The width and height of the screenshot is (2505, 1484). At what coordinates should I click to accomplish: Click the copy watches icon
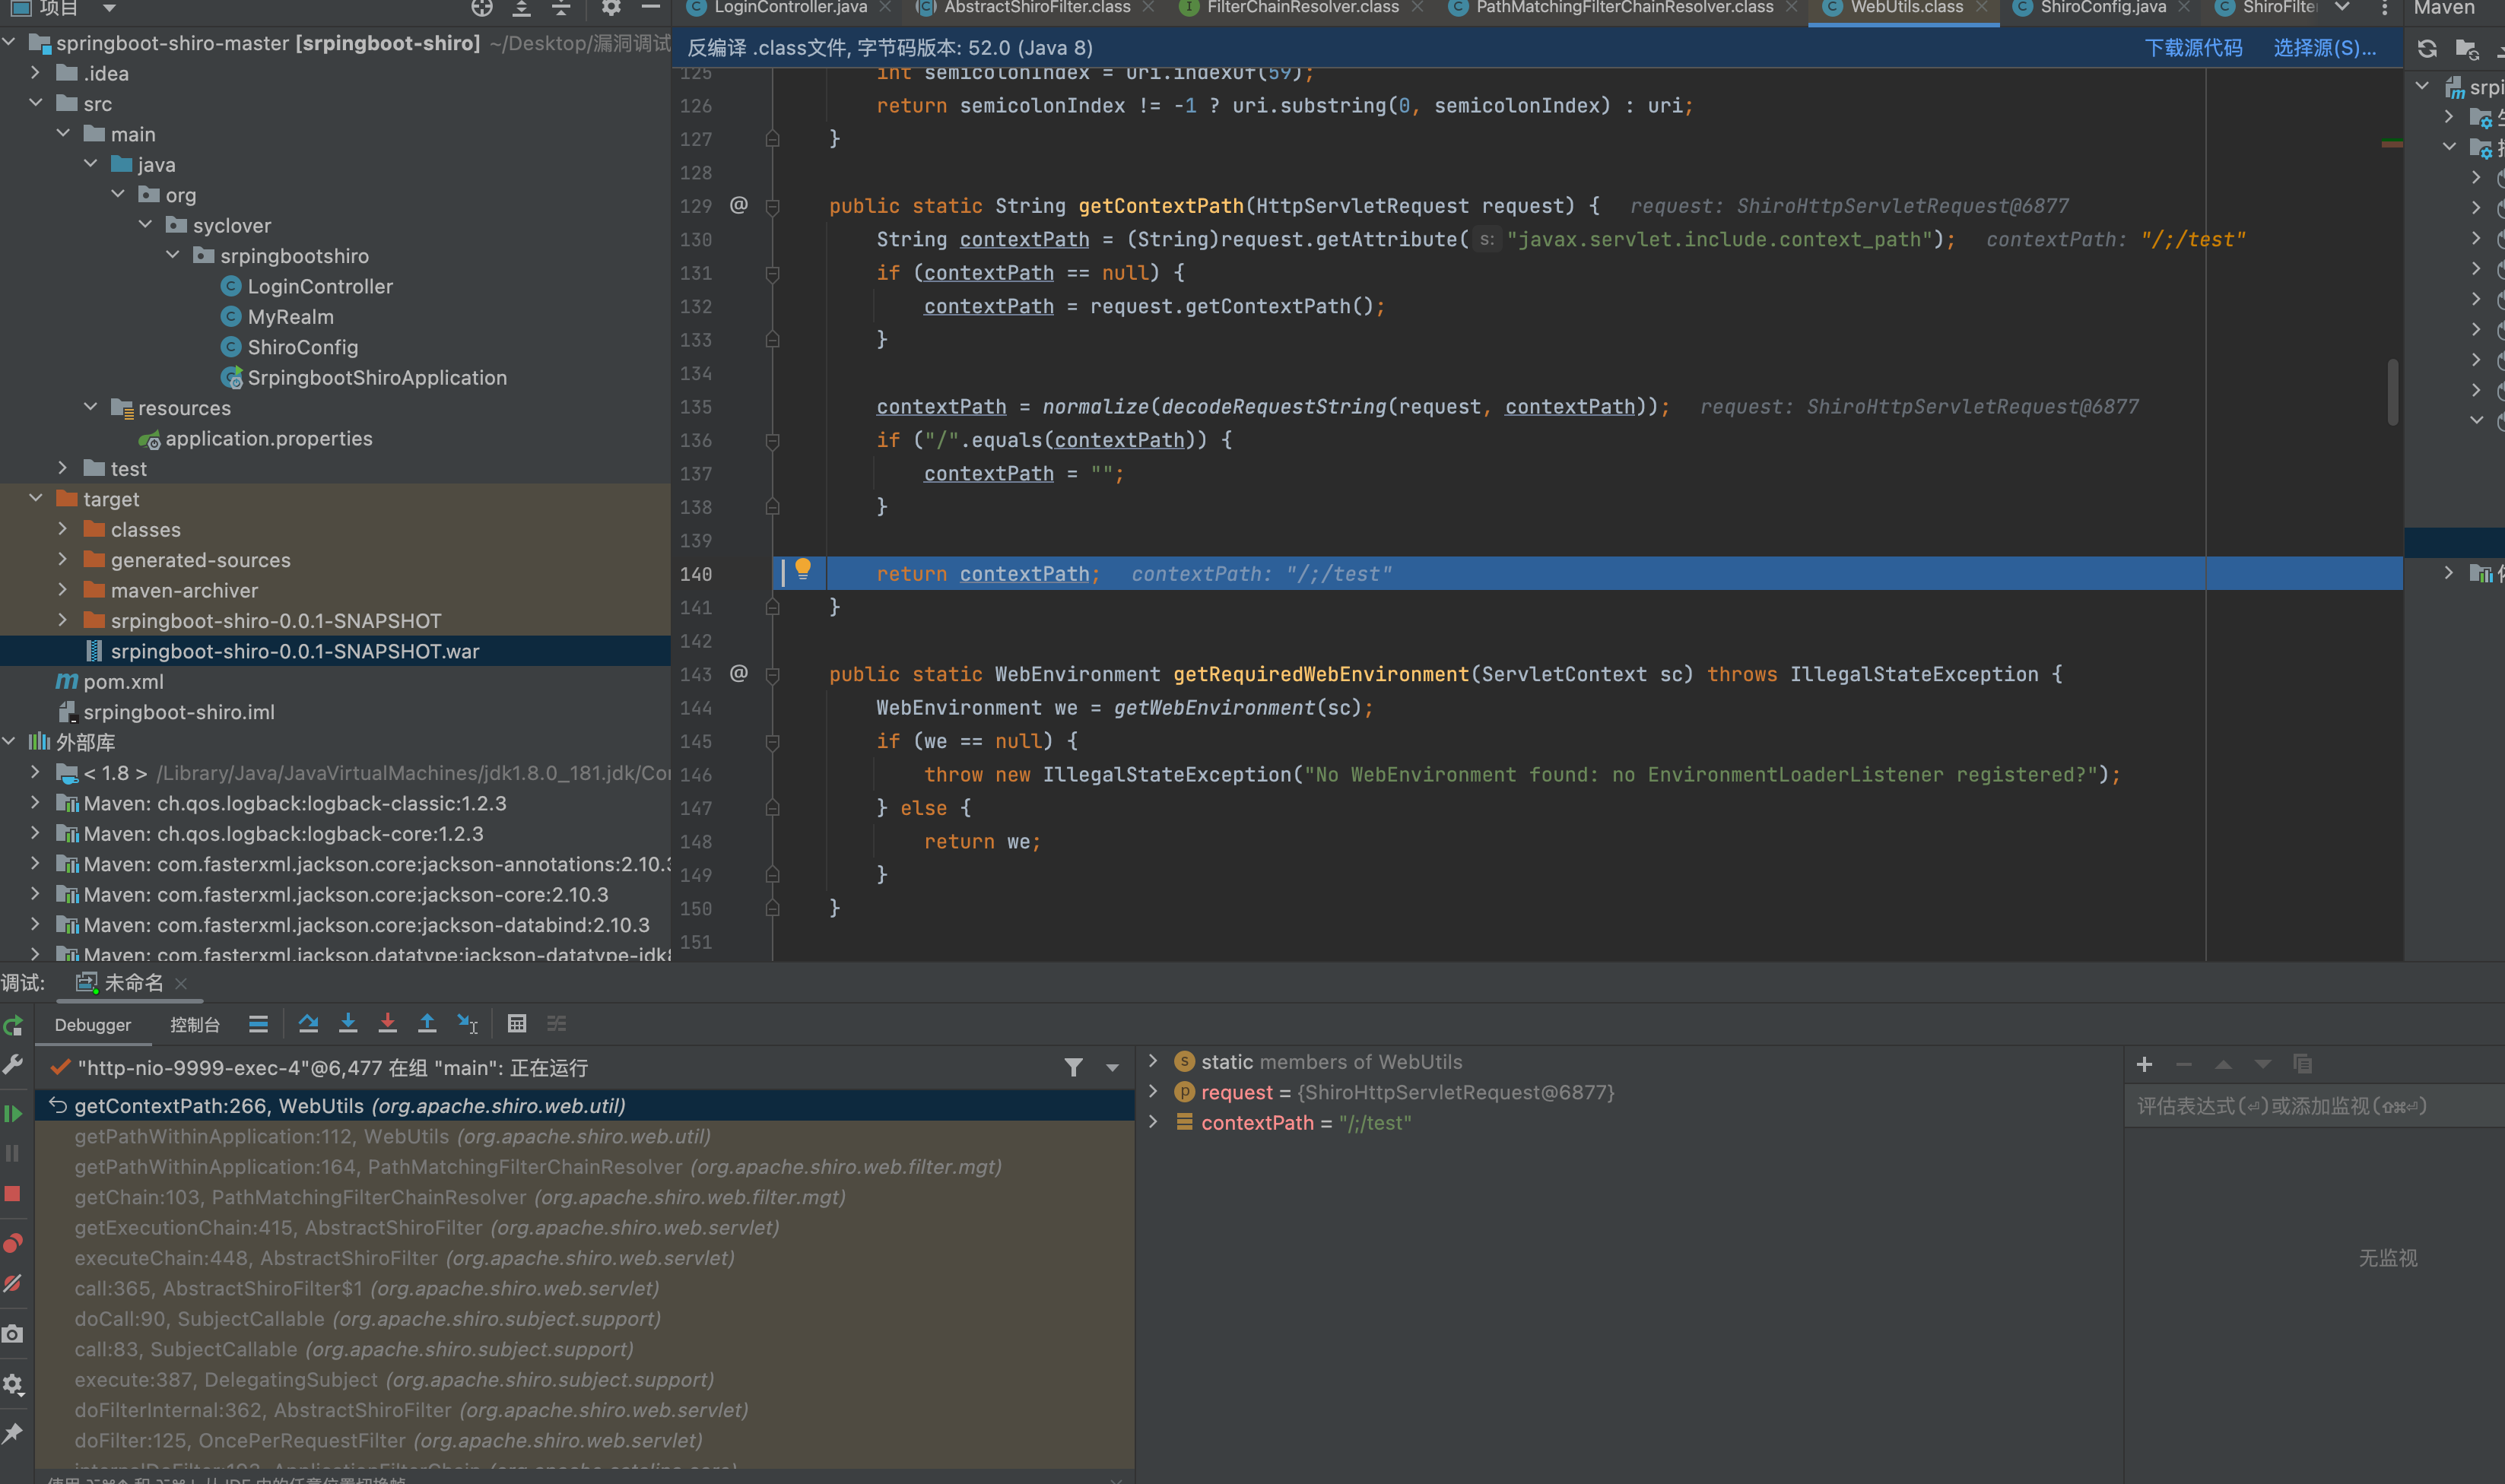click(x=2302, y=1064)
